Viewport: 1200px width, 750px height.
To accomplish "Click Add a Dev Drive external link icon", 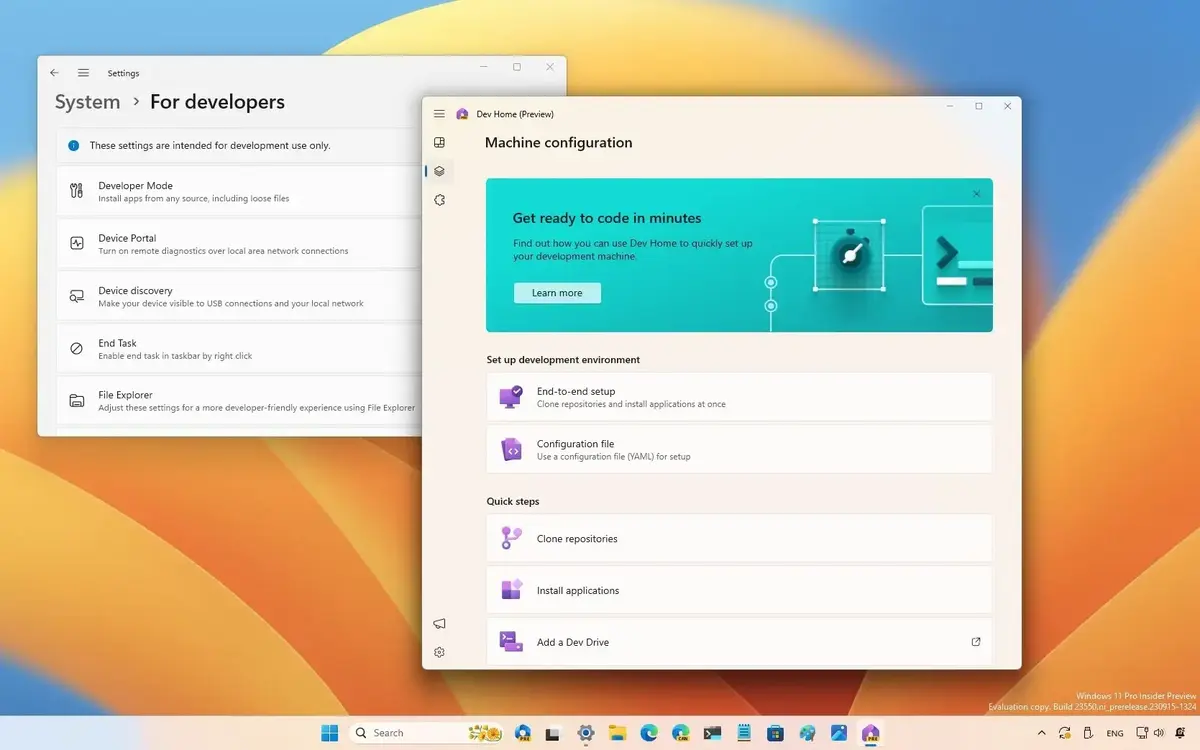I will (x=976, y=642).
